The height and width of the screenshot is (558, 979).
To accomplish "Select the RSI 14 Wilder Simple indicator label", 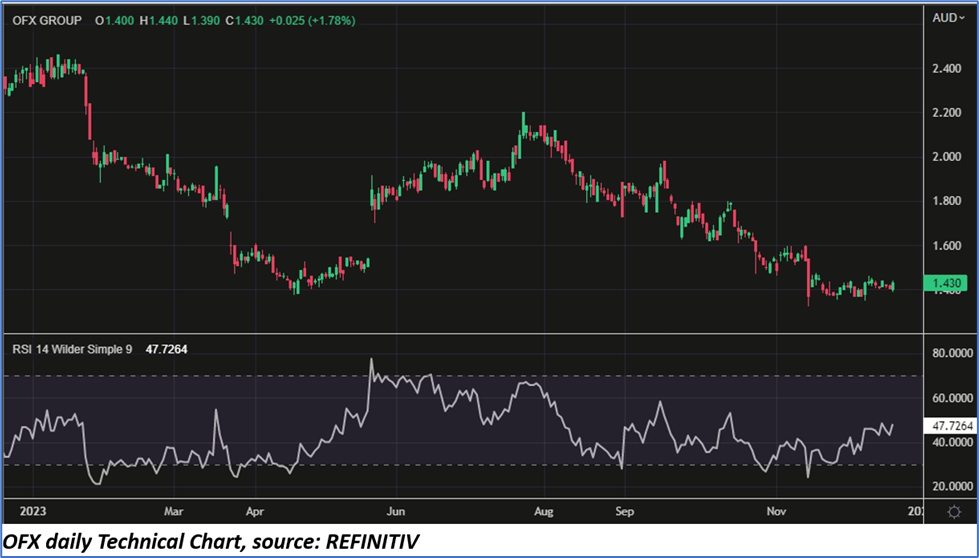I will click(x=72, y=350).
